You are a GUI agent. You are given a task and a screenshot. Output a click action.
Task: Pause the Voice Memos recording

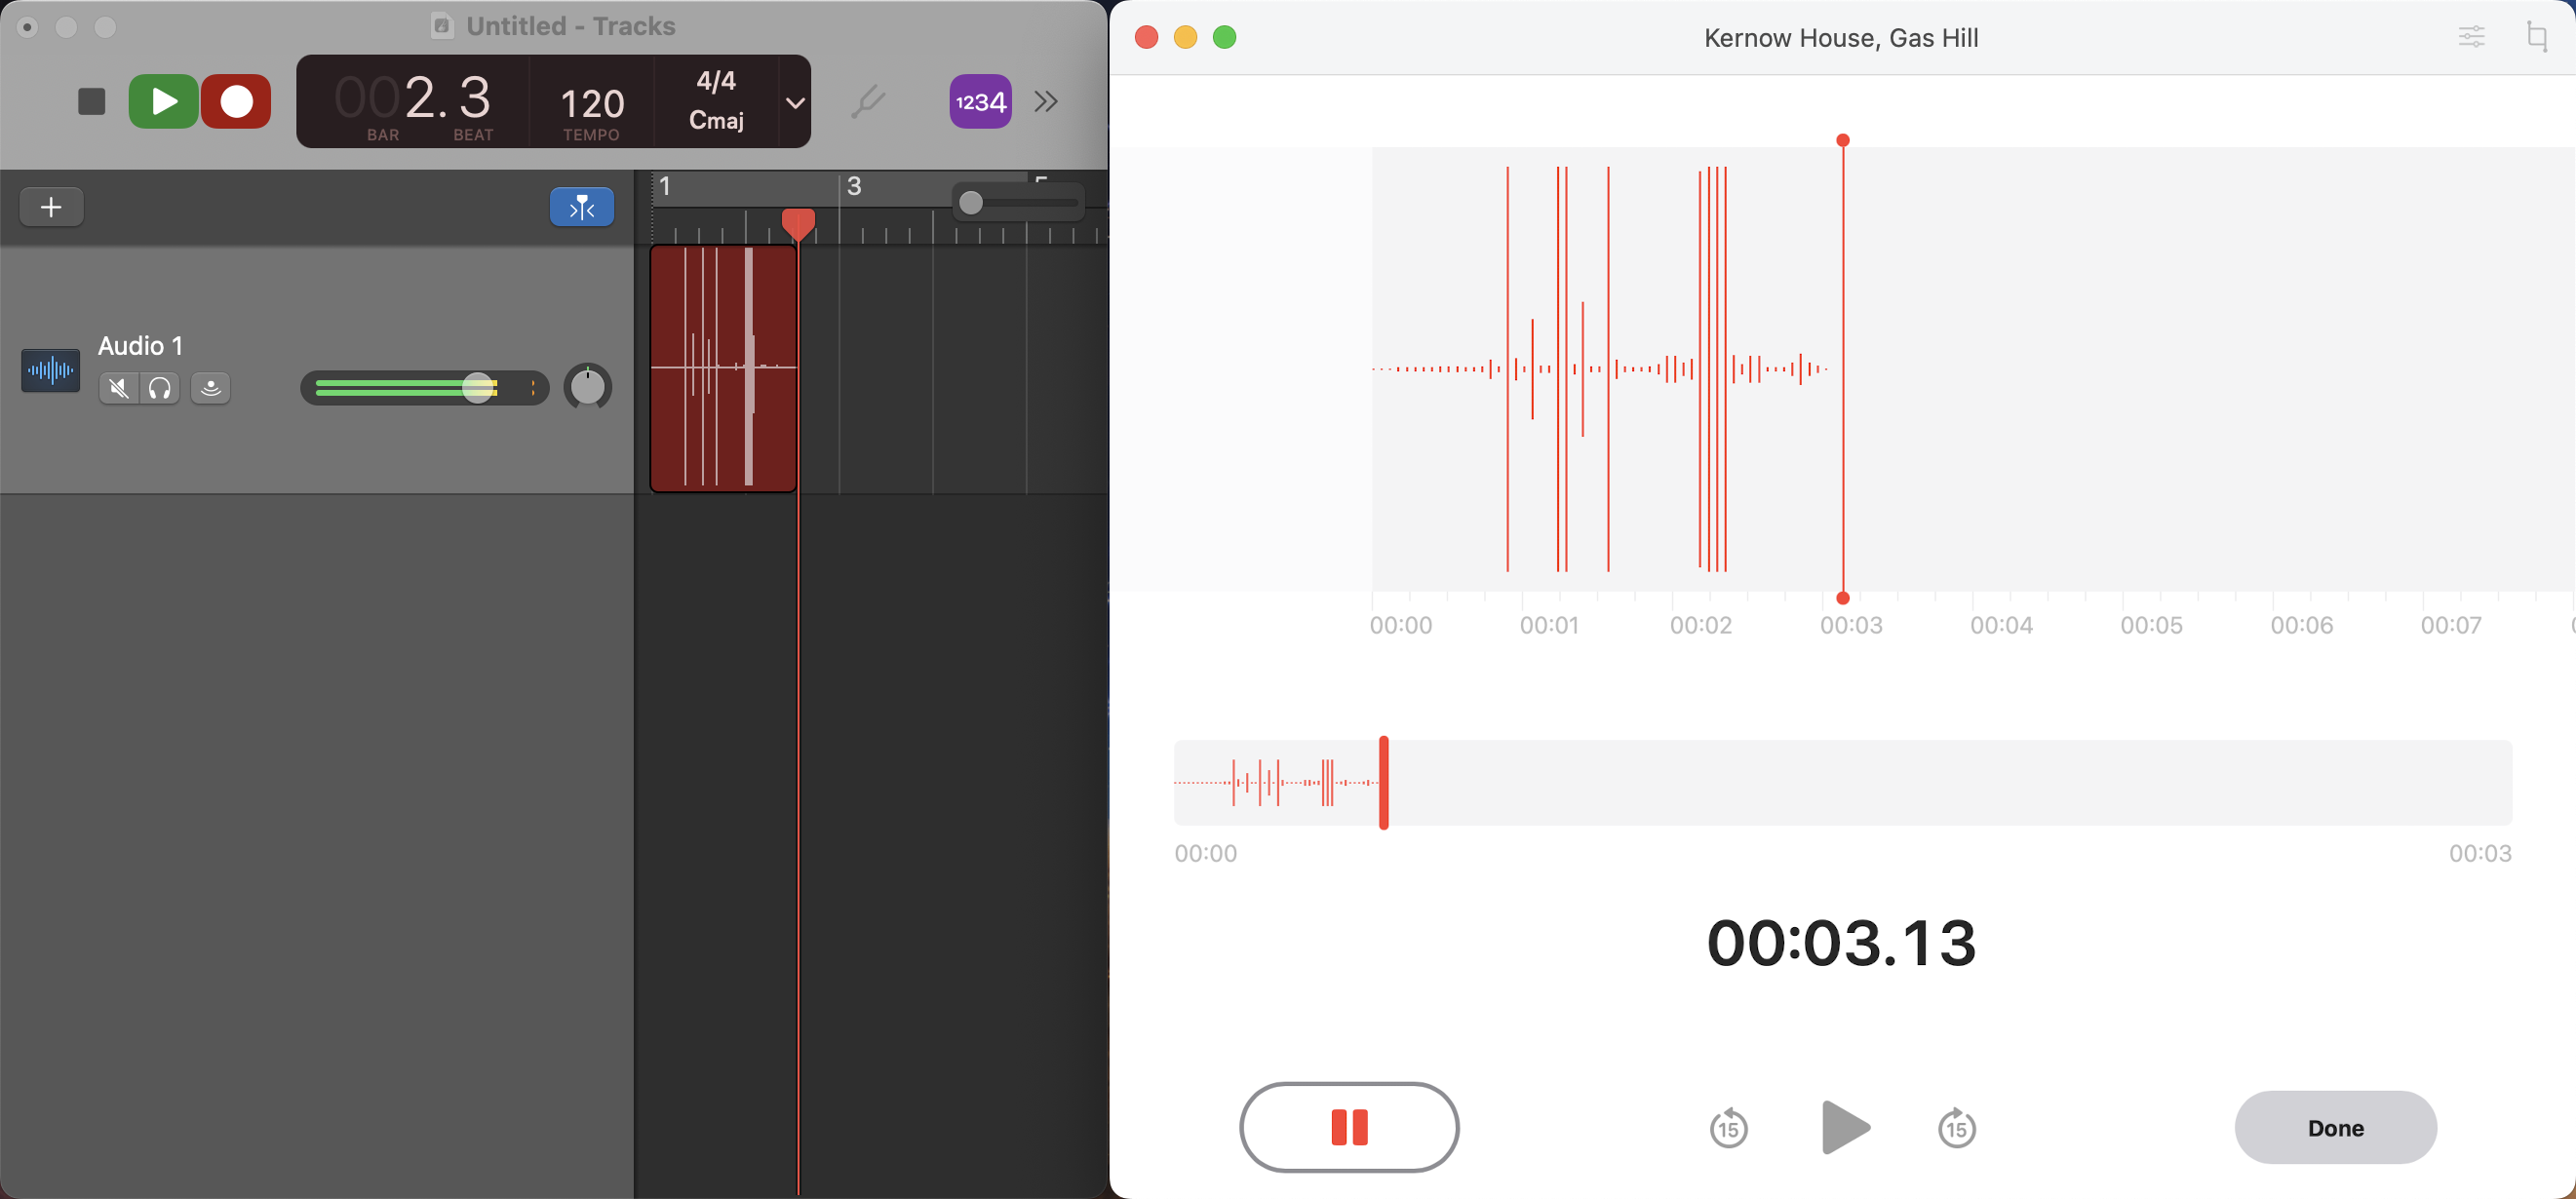click(1348, 1126)
